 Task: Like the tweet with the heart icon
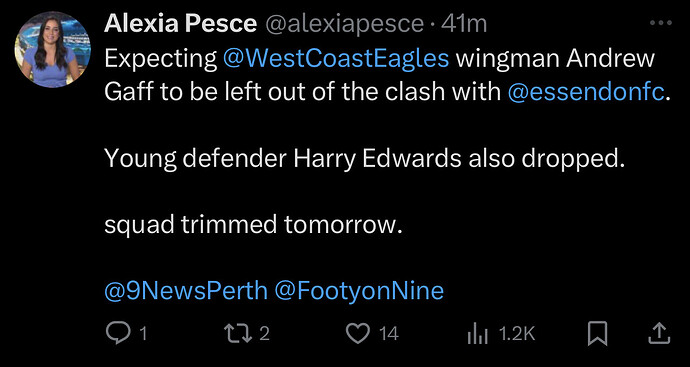click(358, 334)
